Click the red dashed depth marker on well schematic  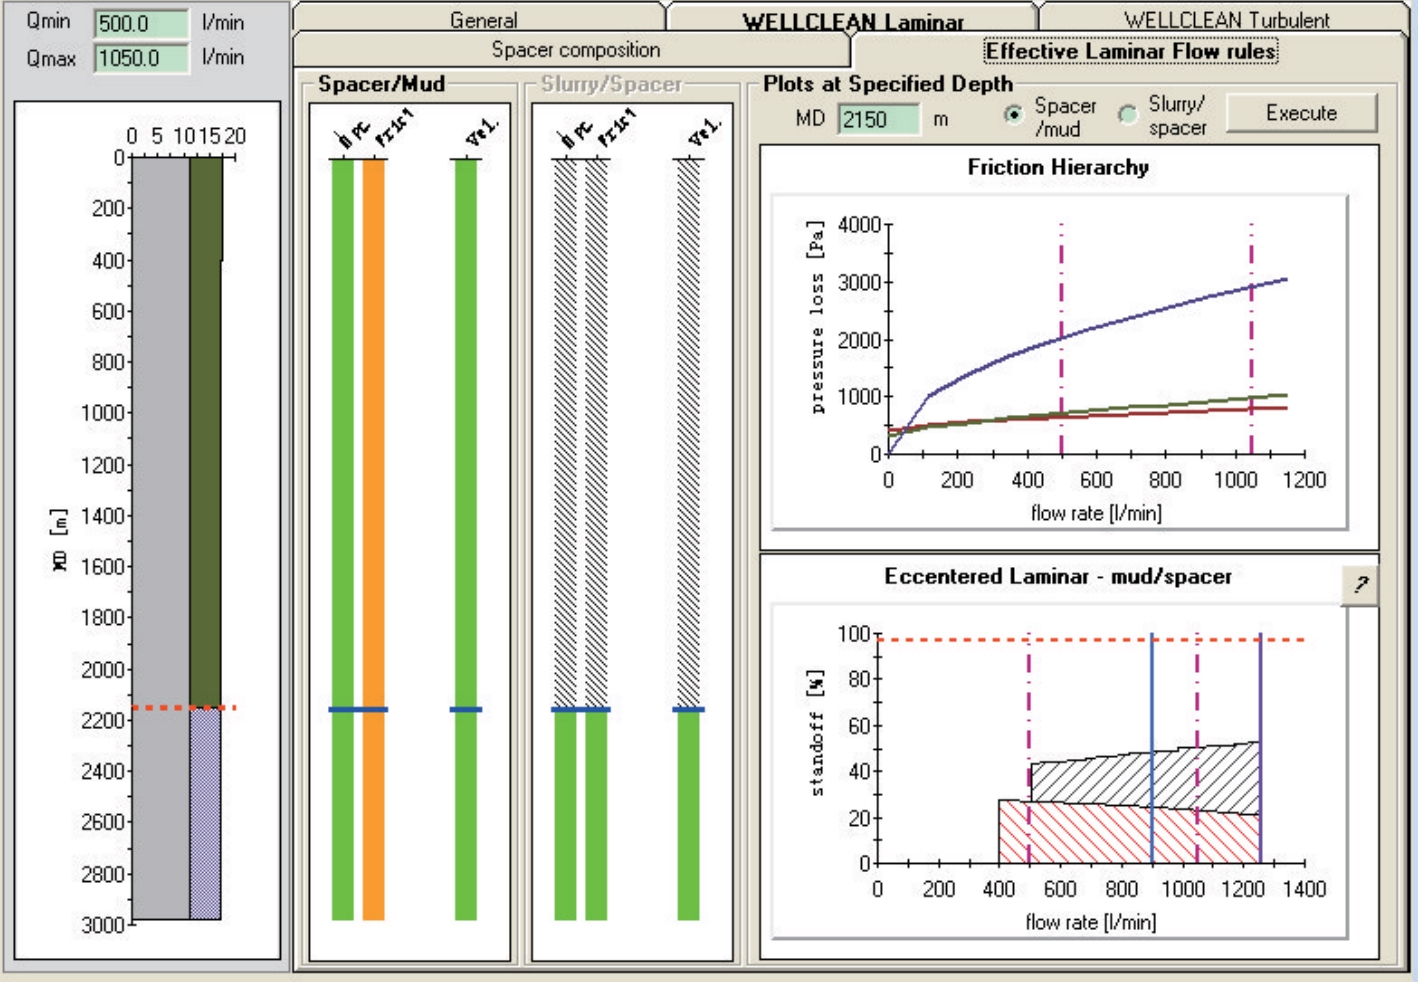click(184, 708)
